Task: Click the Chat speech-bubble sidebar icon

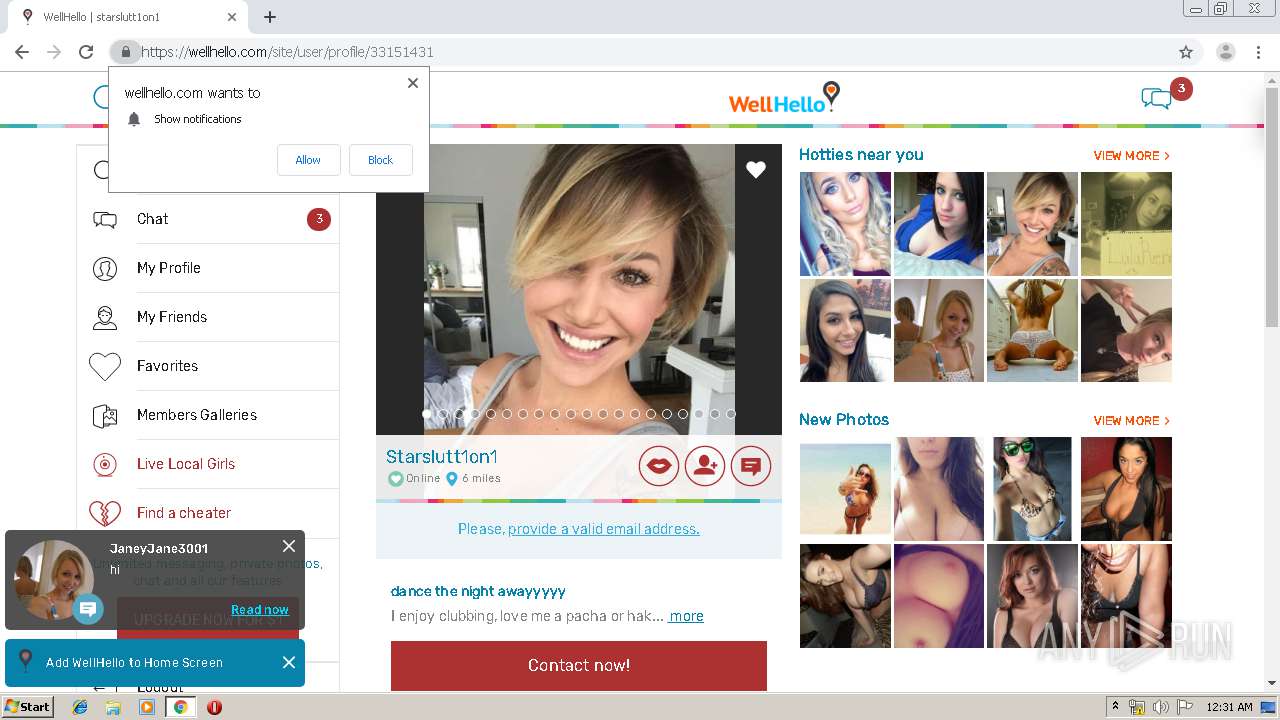Action: click(105, 219)
